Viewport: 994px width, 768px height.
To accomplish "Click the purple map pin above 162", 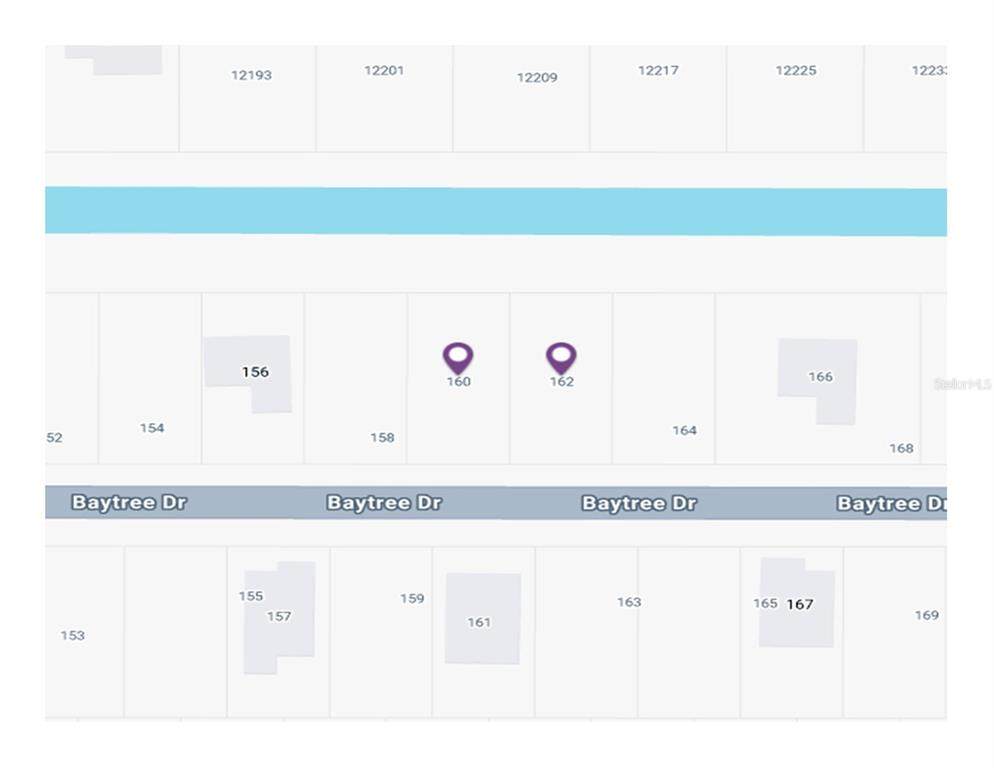I will [x=561, y=357].
